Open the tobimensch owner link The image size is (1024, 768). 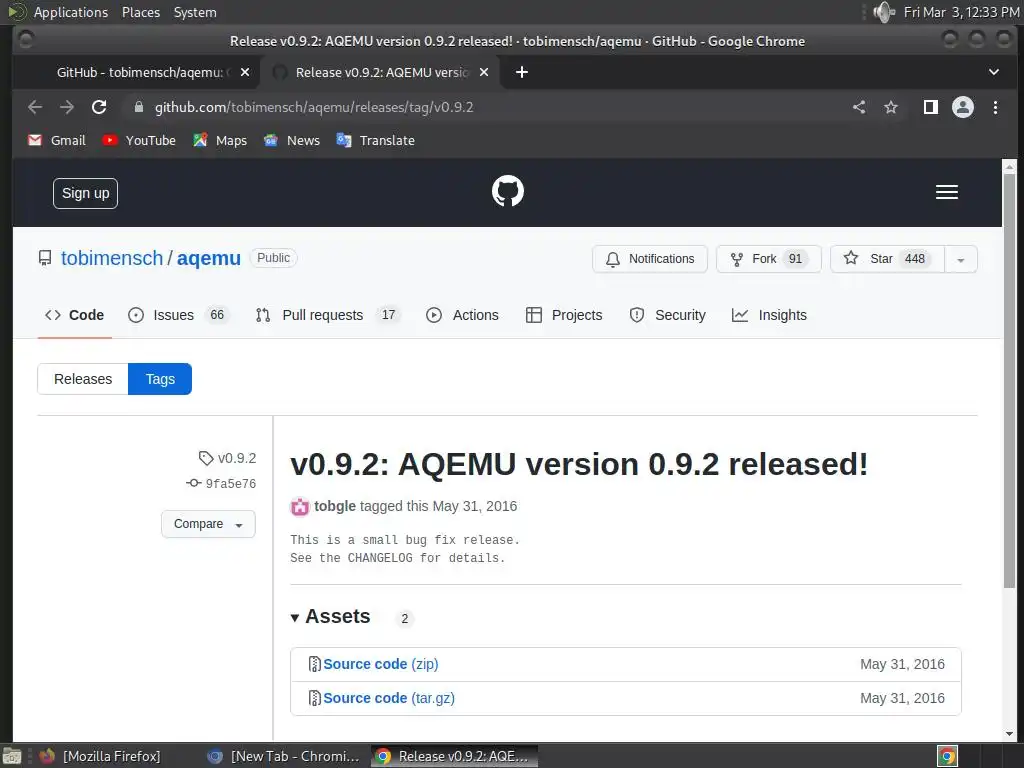(x=112, y=258)
